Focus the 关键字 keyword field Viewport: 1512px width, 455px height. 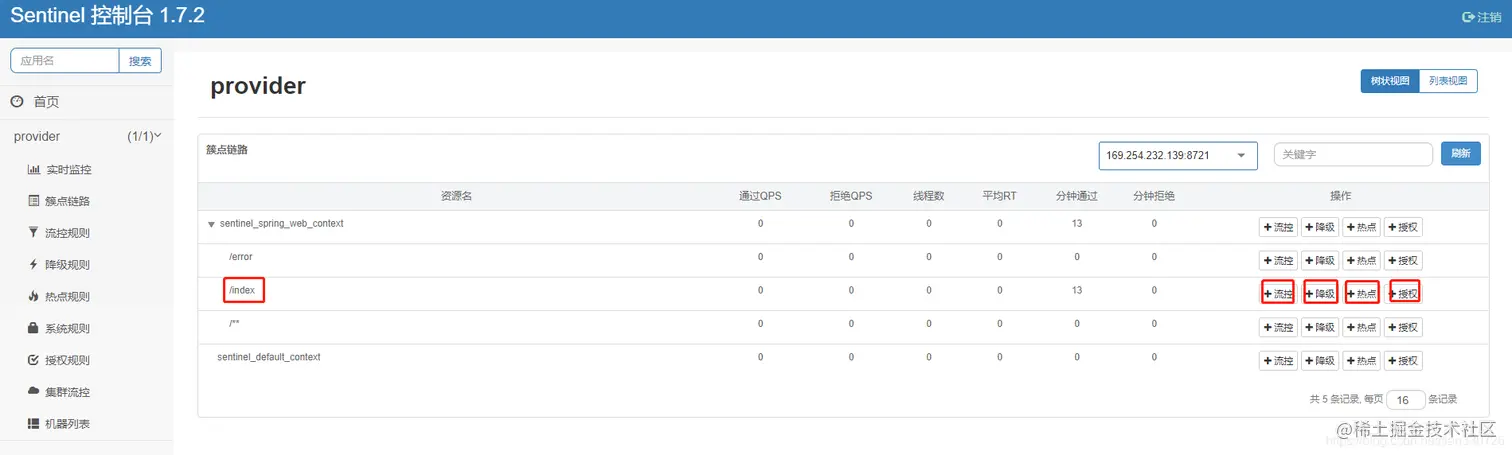(1353, 154)
